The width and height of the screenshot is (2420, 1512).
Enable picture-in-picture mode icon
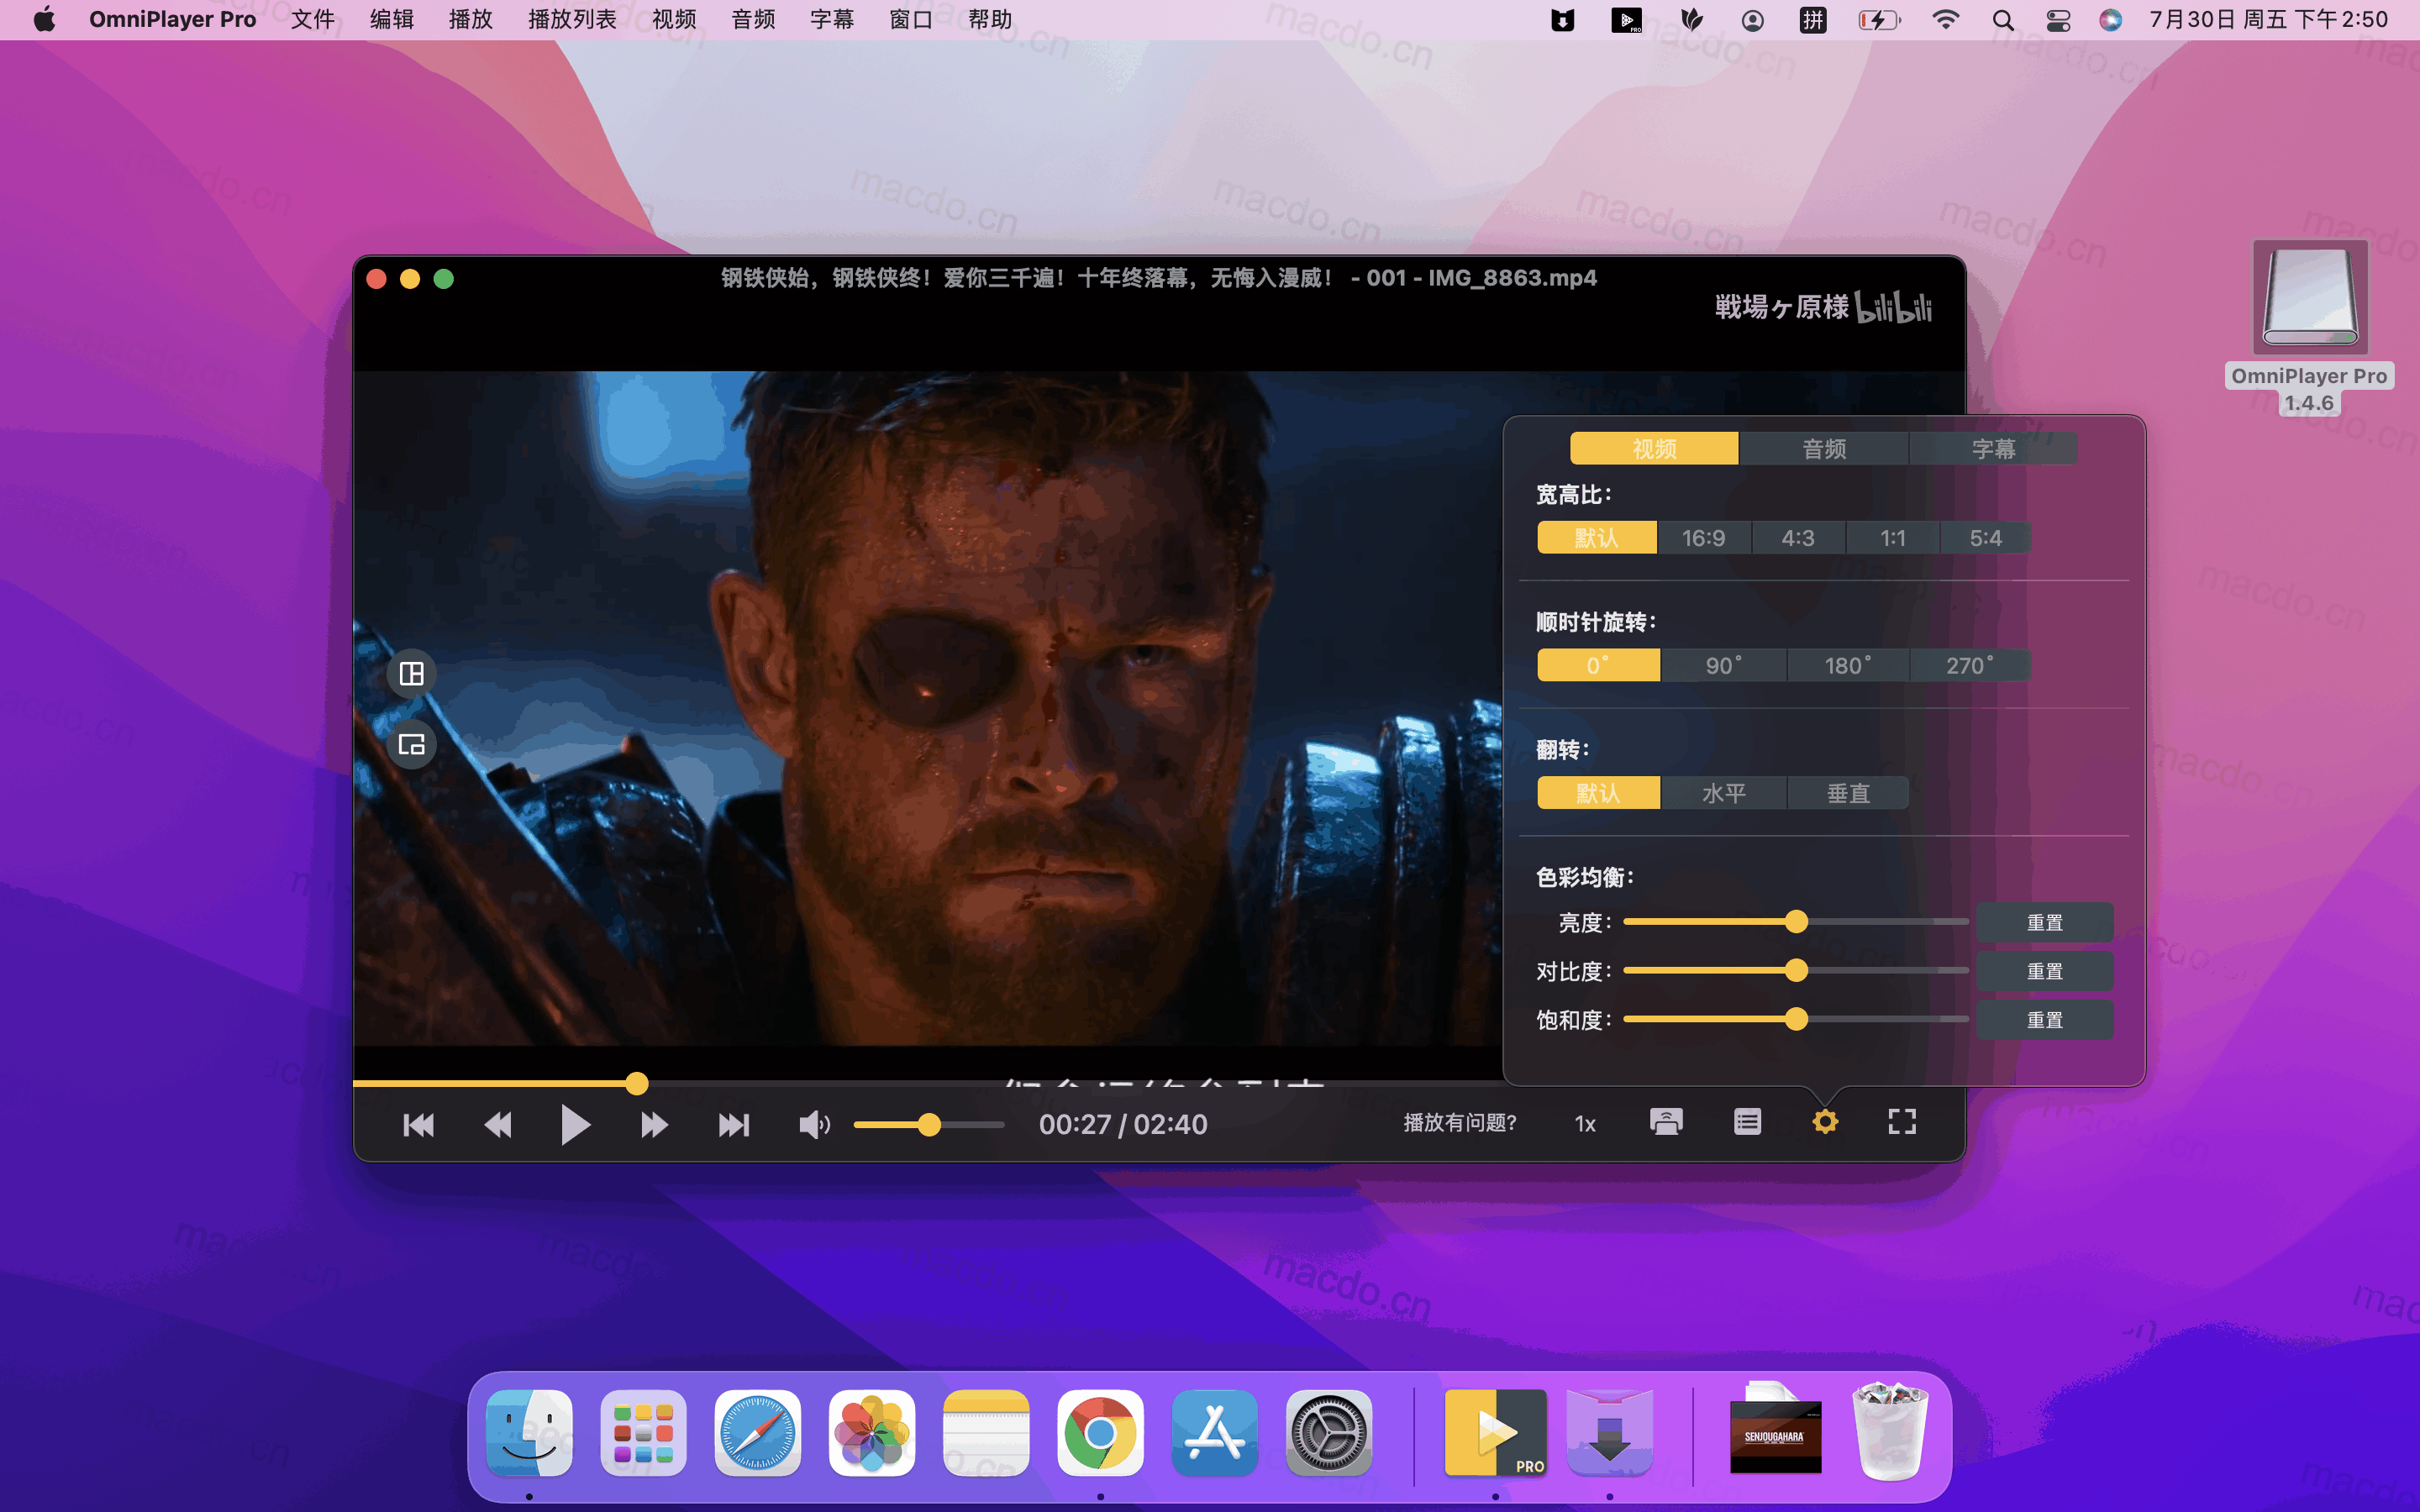tap(412, 745)
